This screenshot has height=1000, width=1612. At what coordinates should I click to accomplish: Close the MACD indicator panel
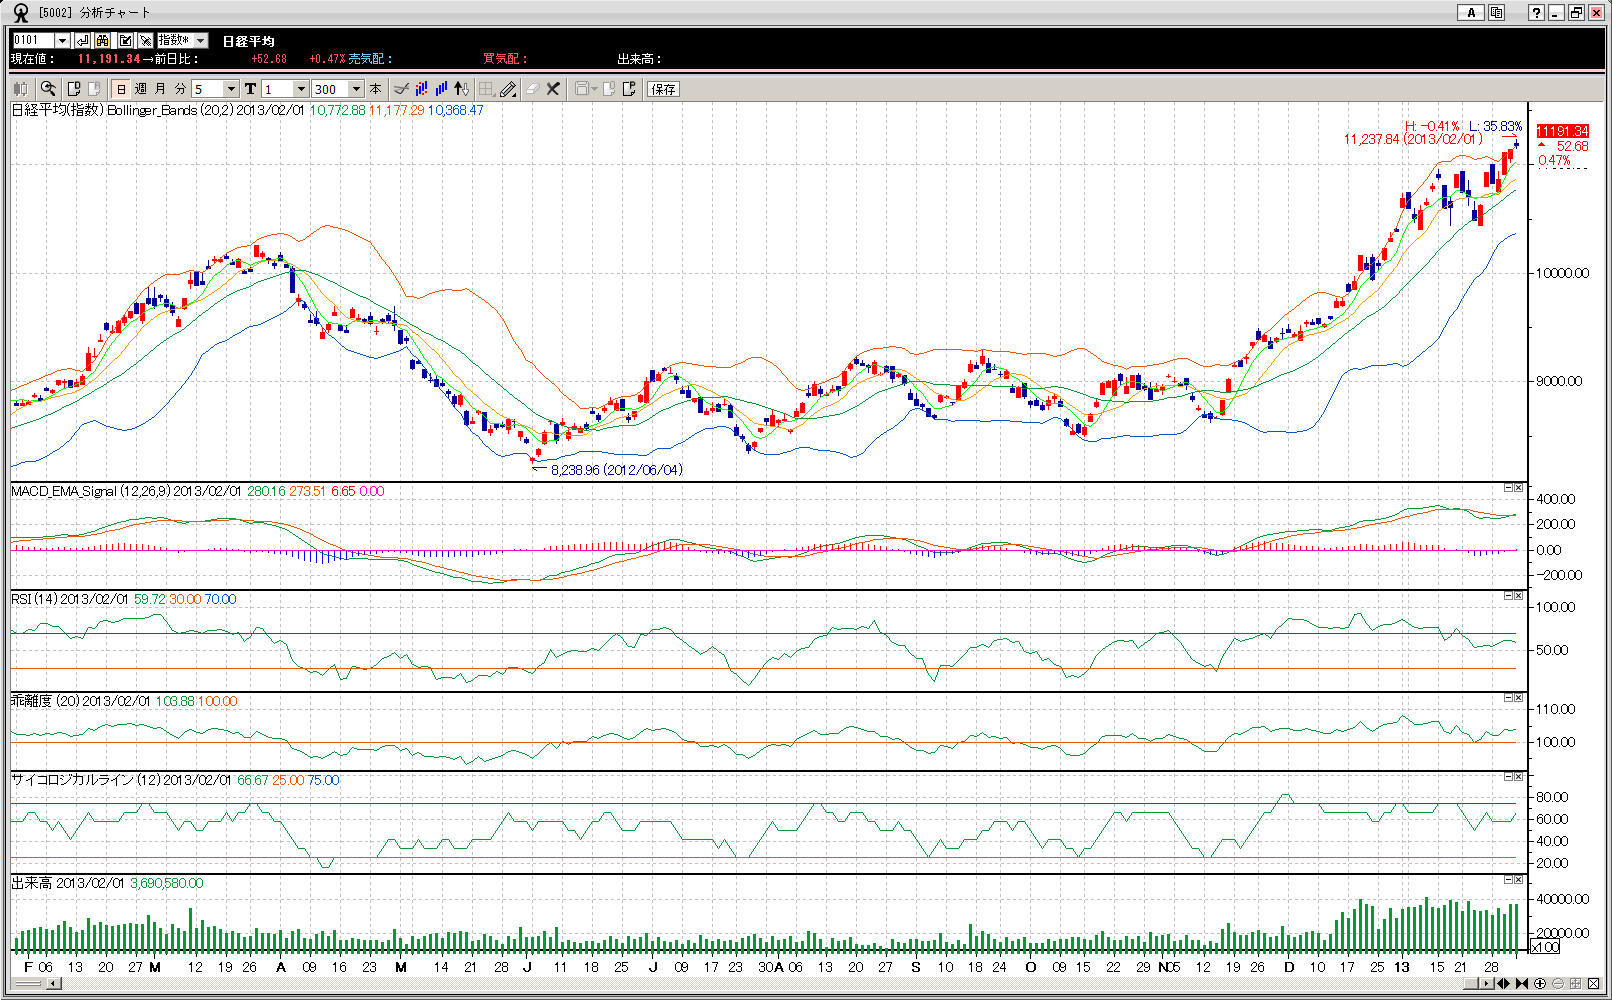1518,488
